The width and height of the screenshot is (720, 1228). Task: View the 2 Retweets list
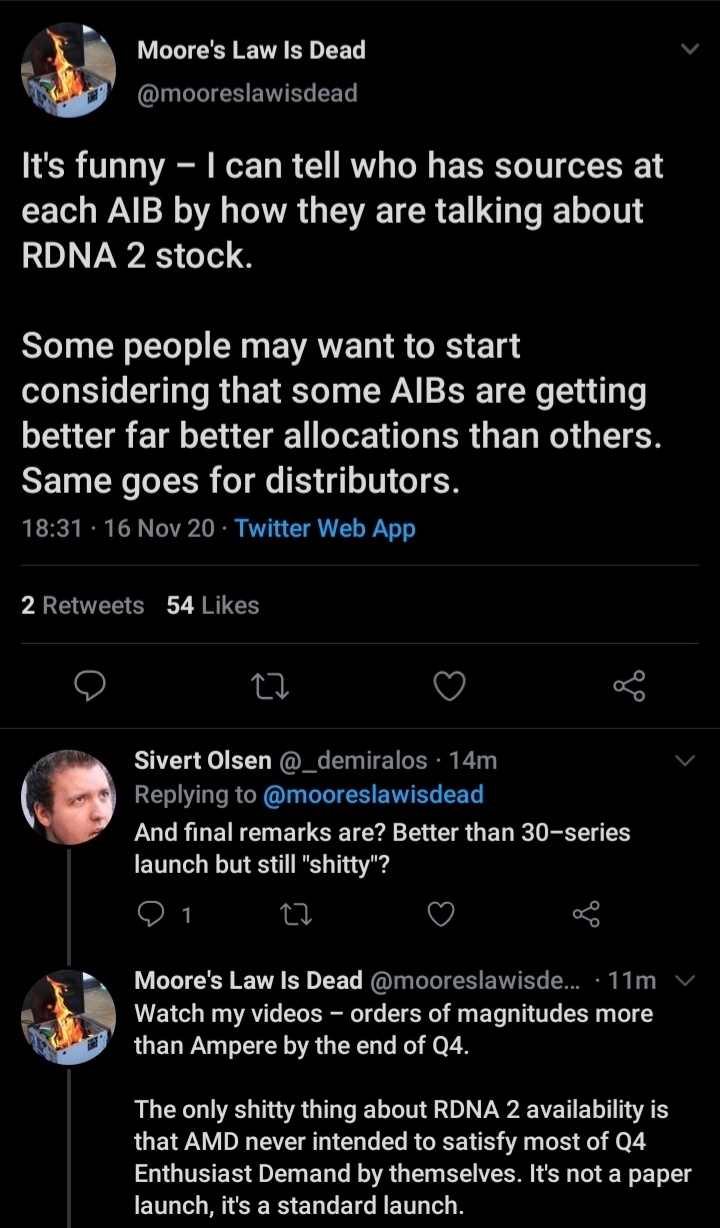tap(83, 605)
